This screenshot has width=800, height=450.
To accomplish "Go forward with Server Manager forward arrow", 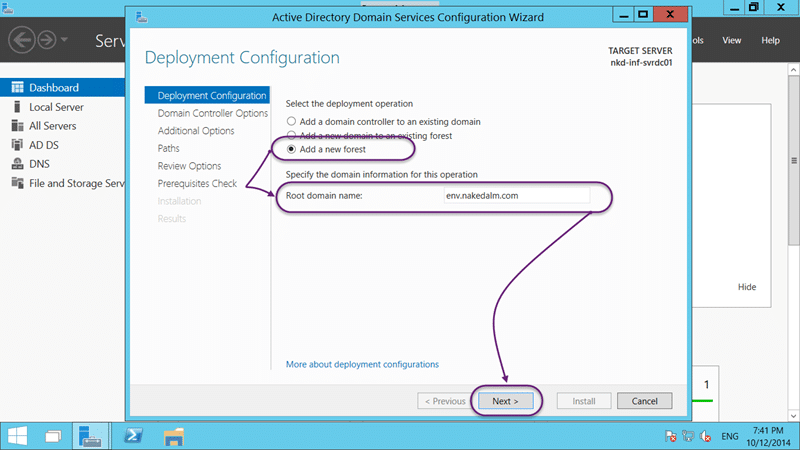I will [x=47, y=40].
